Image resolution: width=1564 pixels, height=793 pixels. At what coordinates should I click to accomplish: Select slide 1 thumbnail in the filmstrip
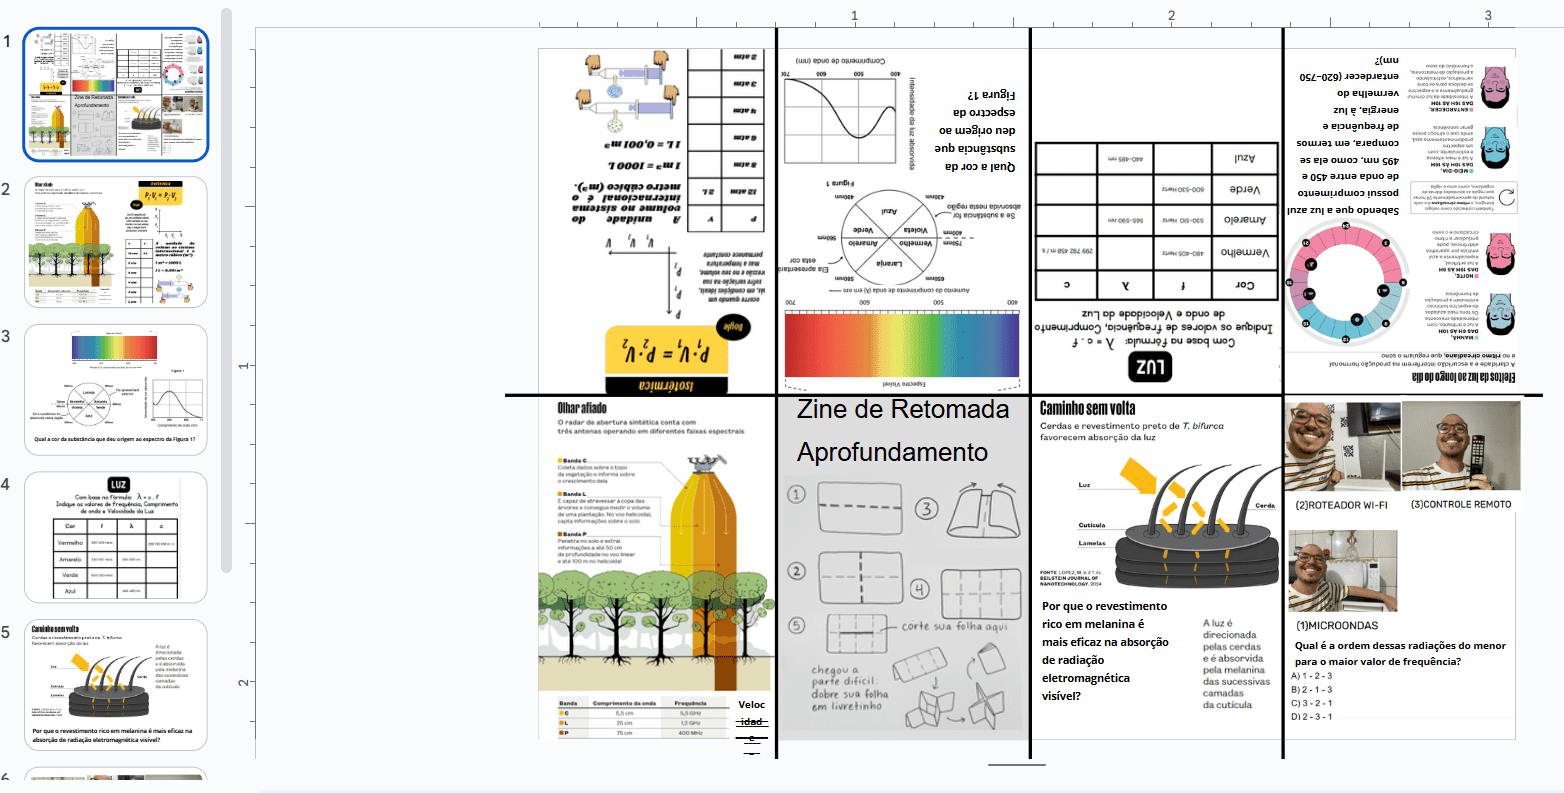pyautogui.click(x=116, y=95)
